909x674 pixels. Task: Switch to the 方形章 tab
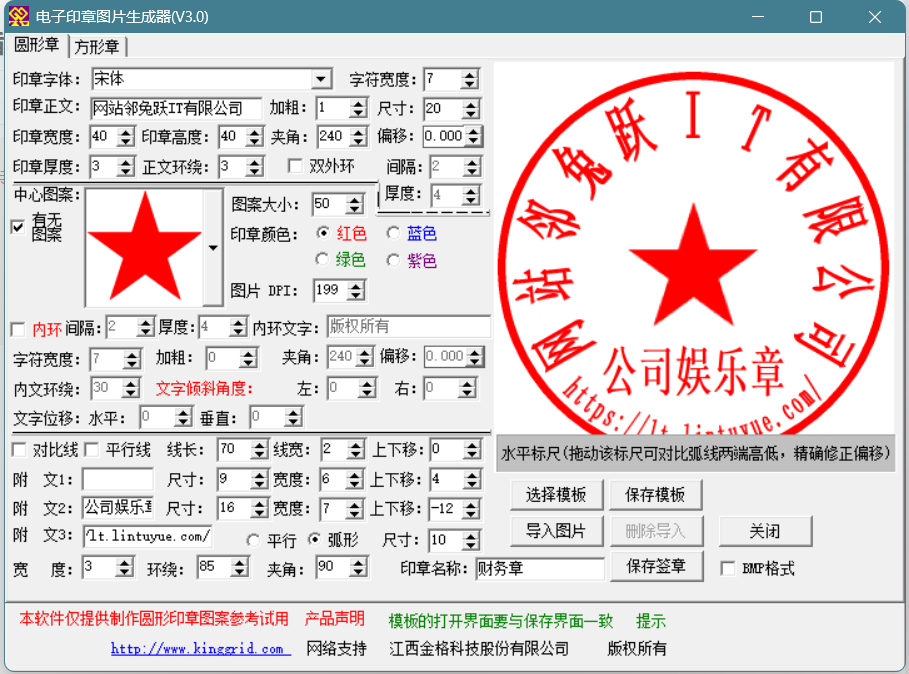(x=97, y=47)
